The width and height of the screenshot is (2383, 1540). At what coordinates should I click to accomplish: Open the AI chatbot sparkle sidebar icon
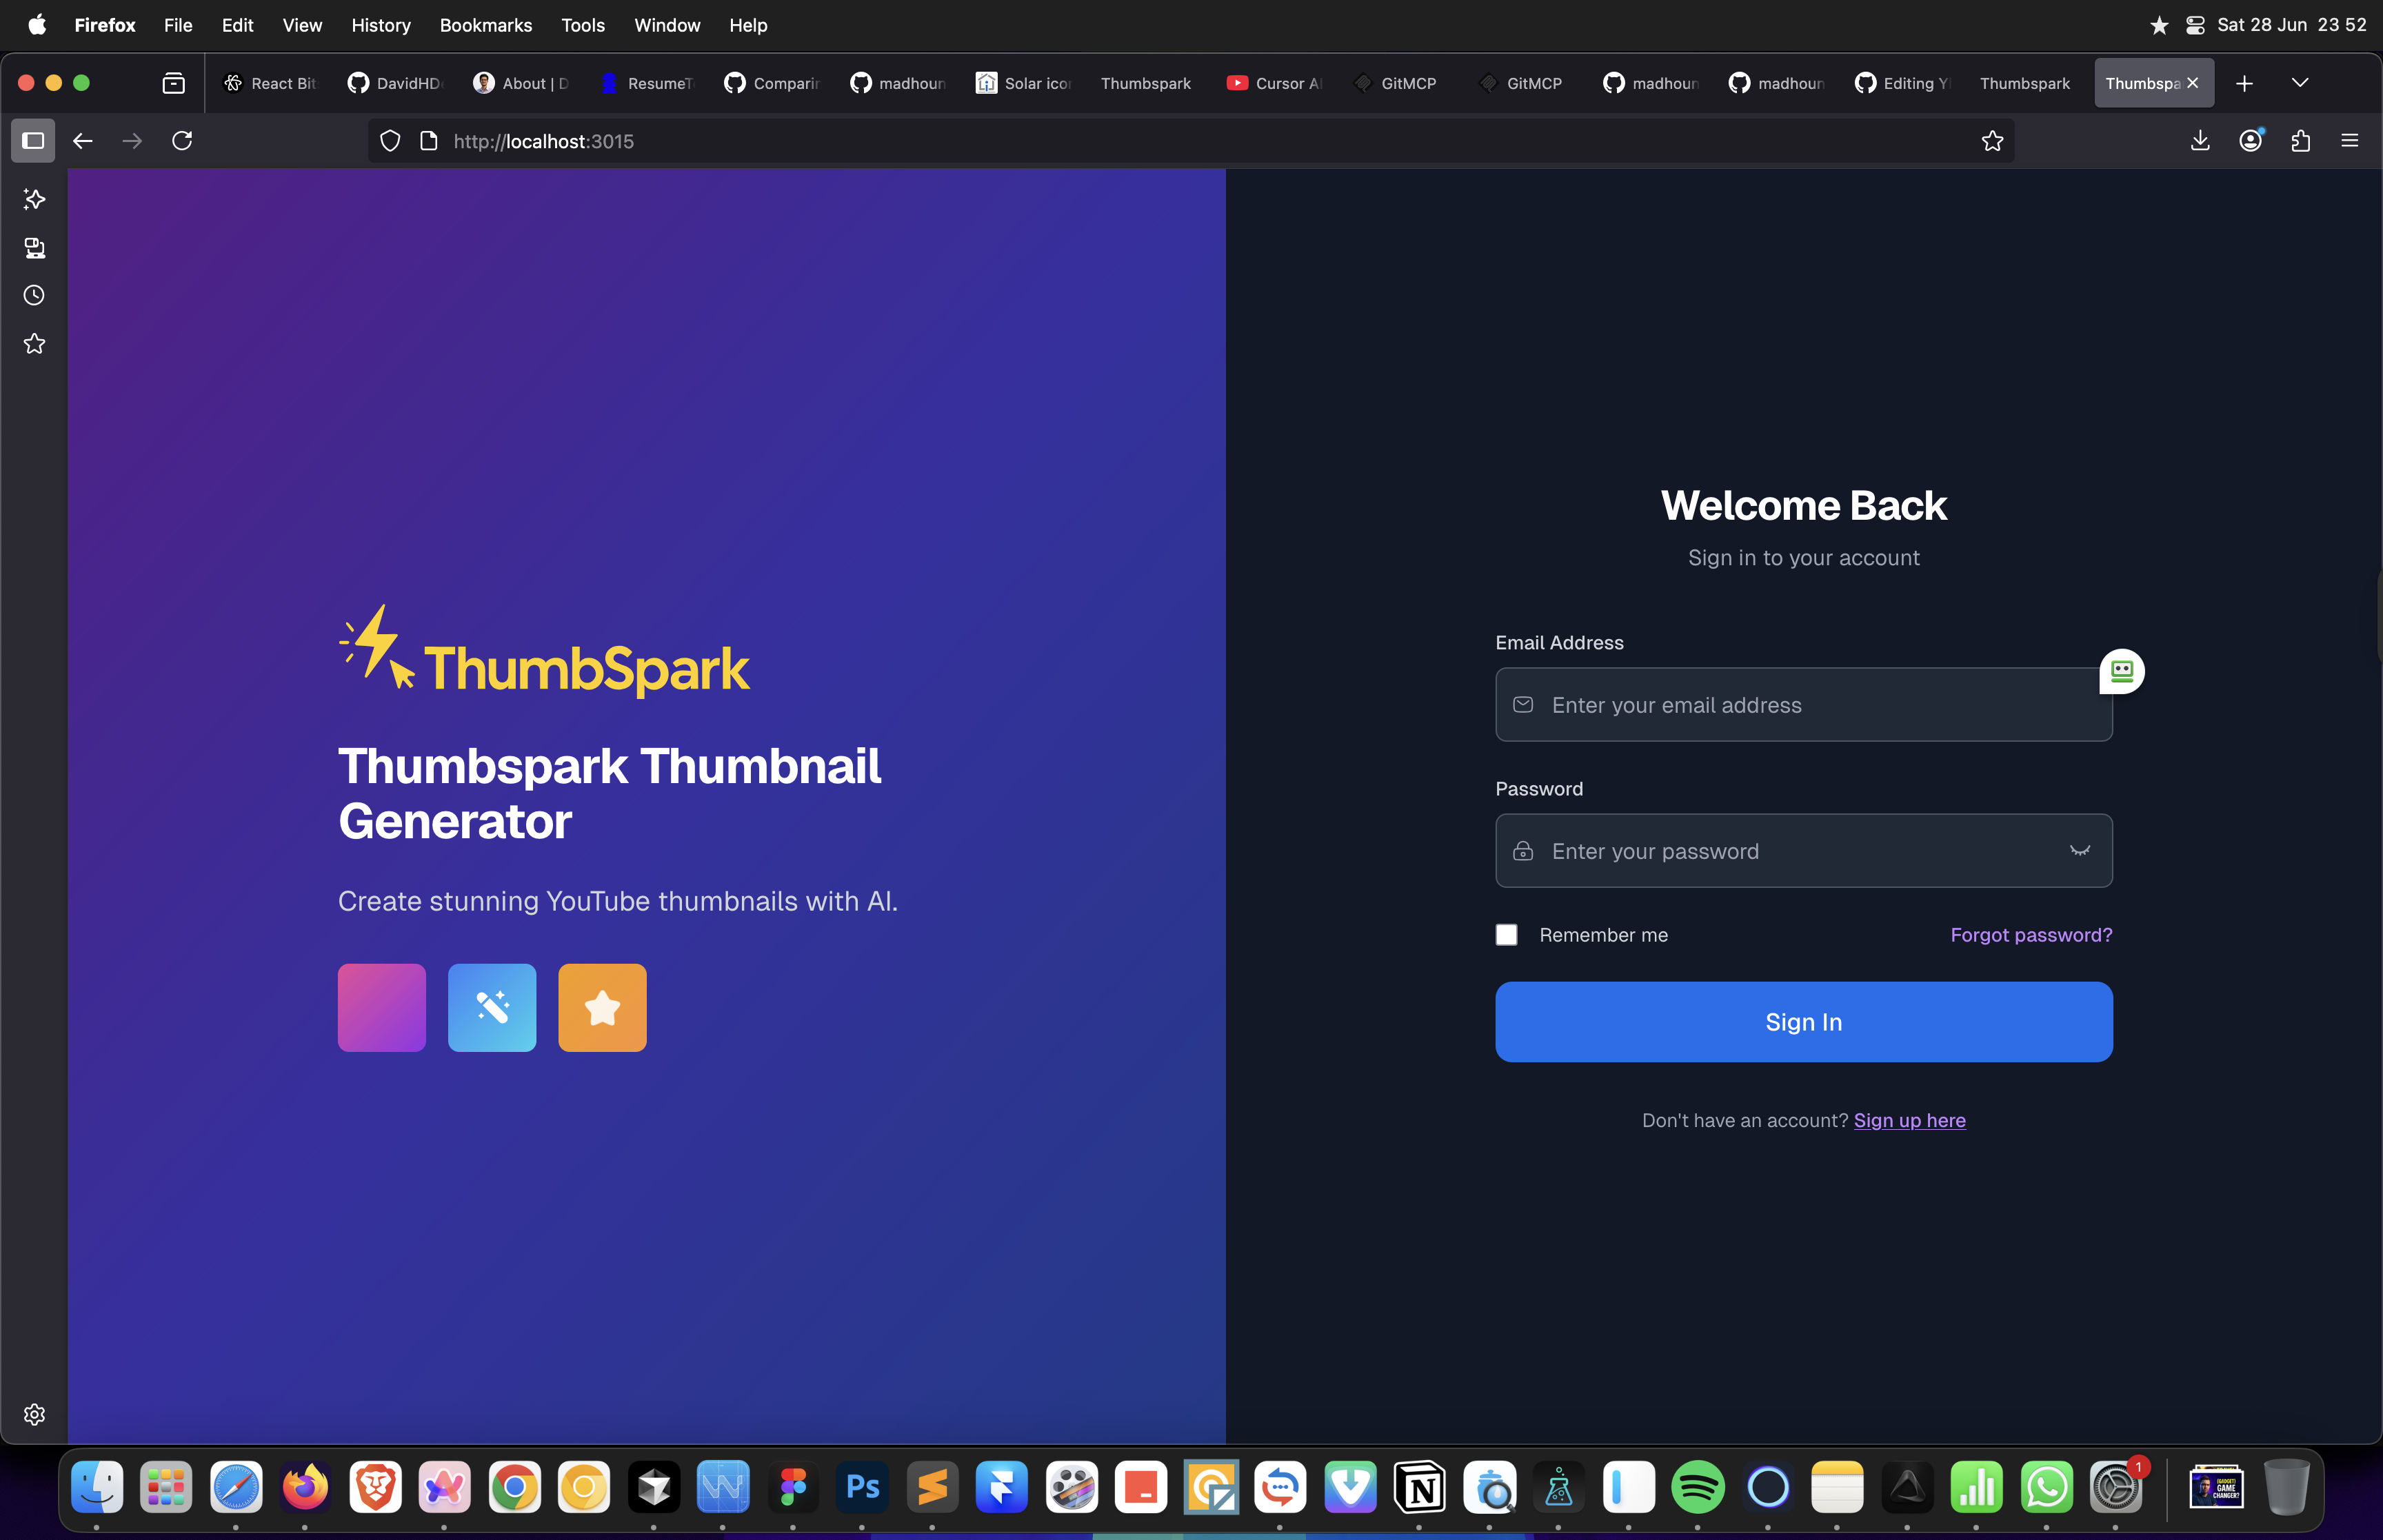pos(34,200)
